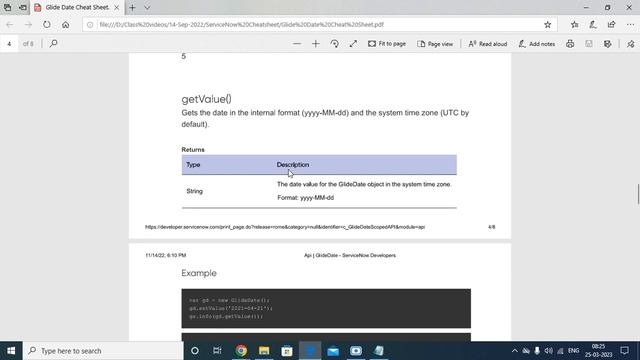Open volume control in system tray
640x360 pixels.
click(549, 351)
